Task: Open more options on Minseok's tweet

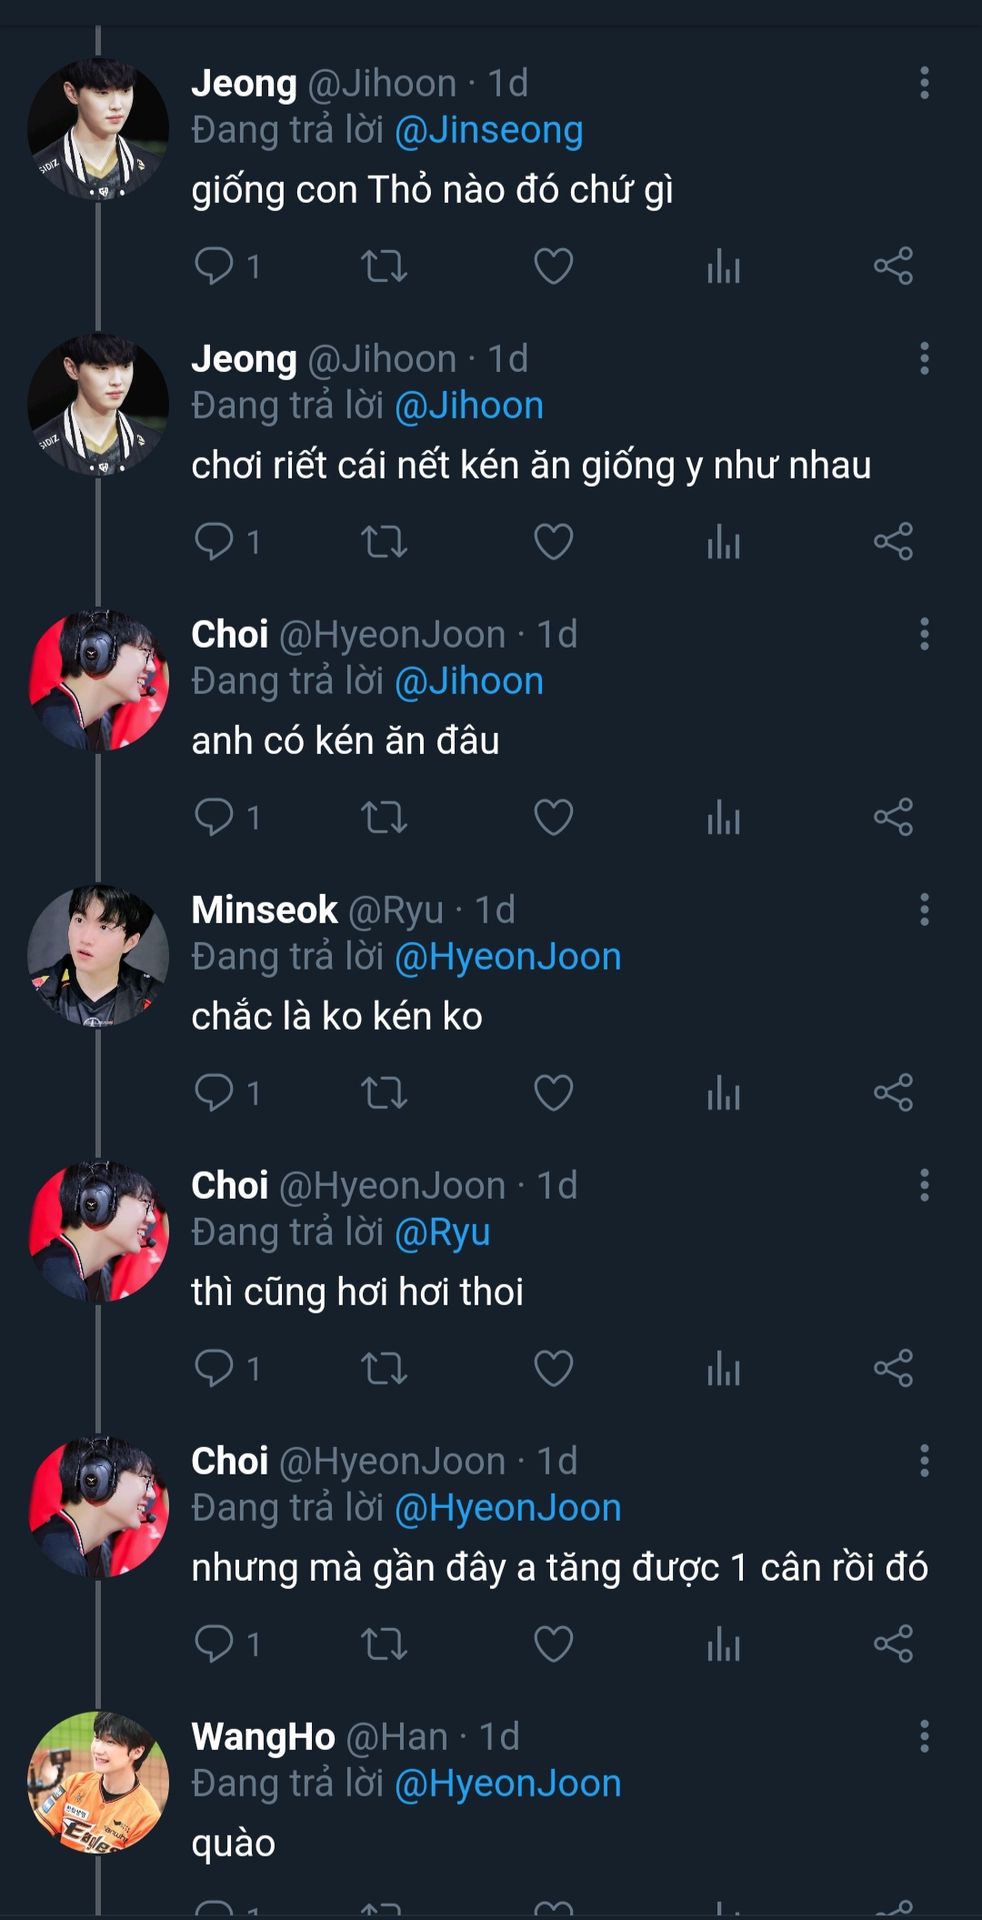Action: coord(924,909)
